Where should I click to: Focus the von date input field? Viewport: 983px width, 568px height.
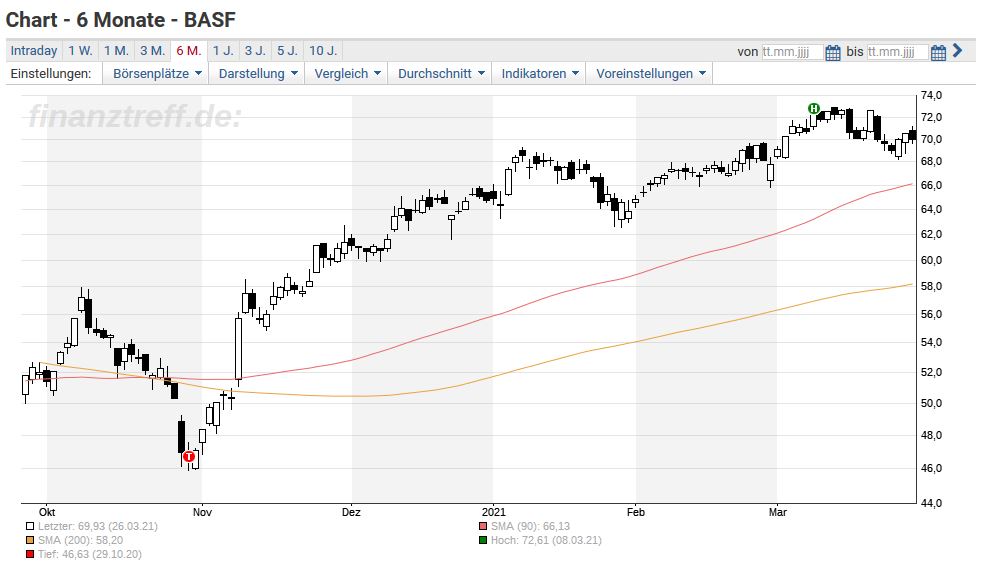click(792, 51)
